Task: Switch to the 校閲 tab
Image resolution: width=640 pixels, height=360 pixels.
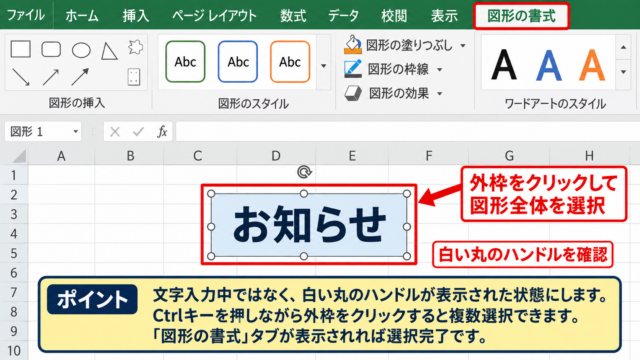Action: coord(394,16)
